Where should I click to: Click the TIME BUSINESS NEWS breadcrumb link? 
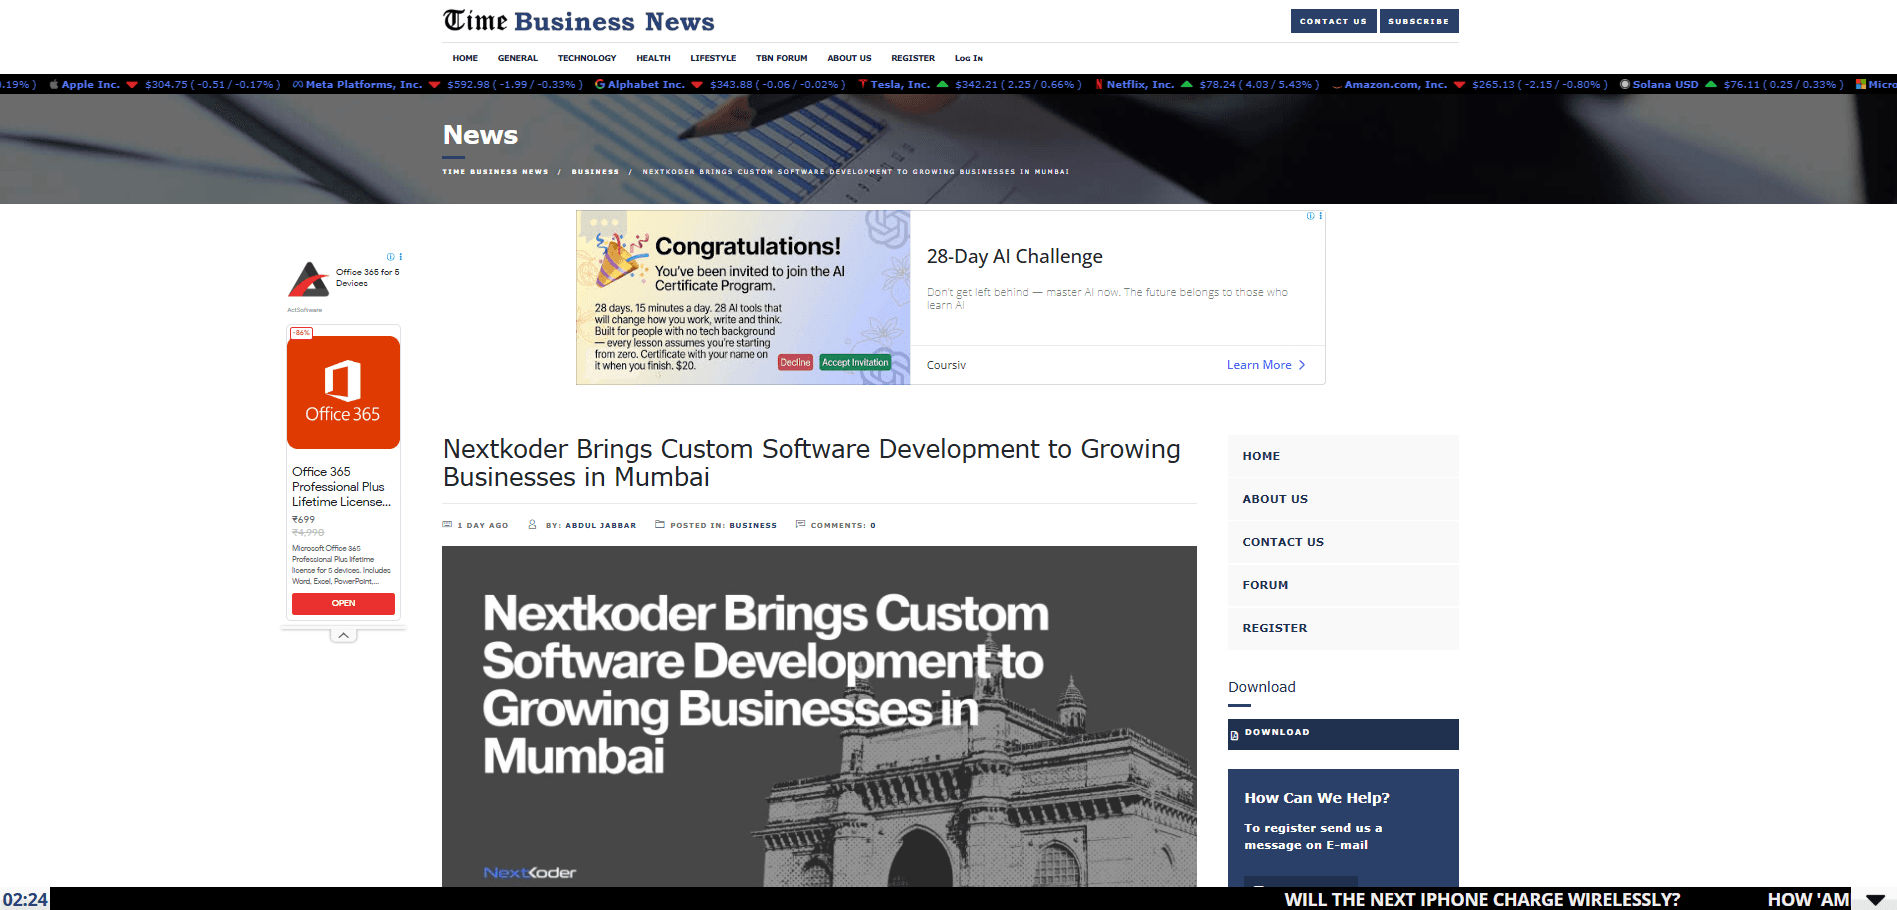click(495, 172)
